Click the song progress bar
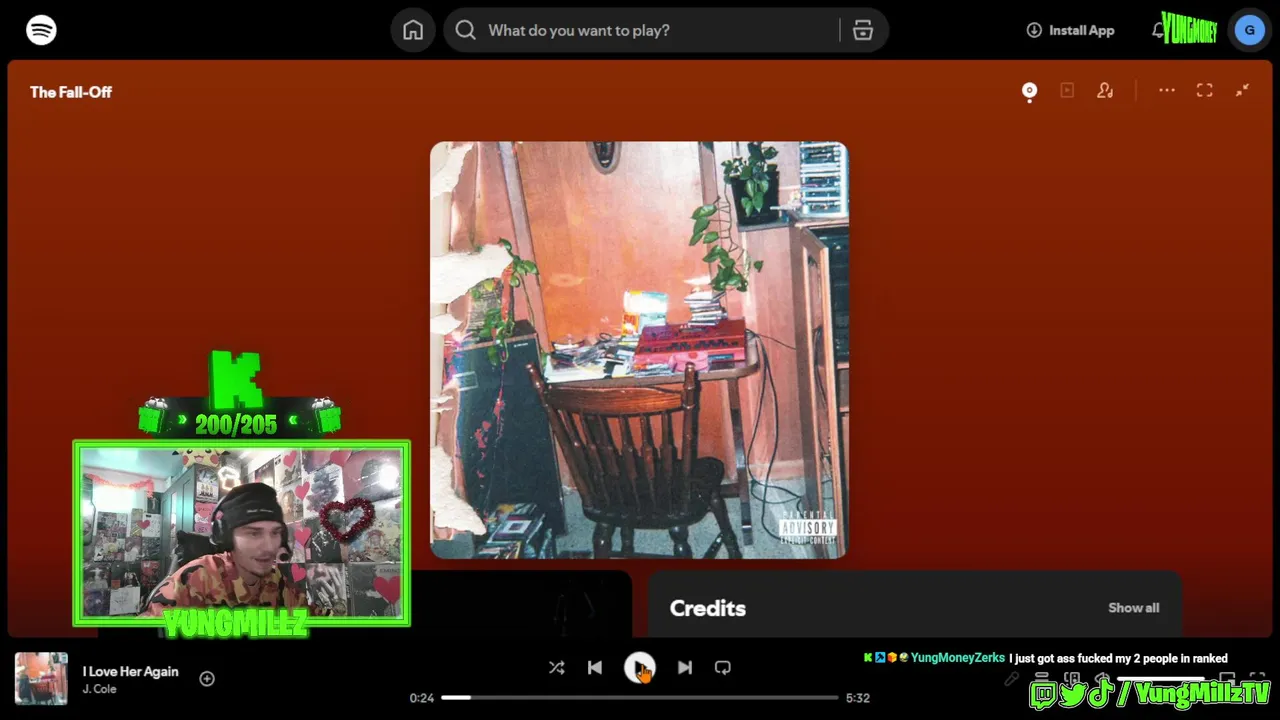This screenshot has width=1280, height=720. pos(640,698)
